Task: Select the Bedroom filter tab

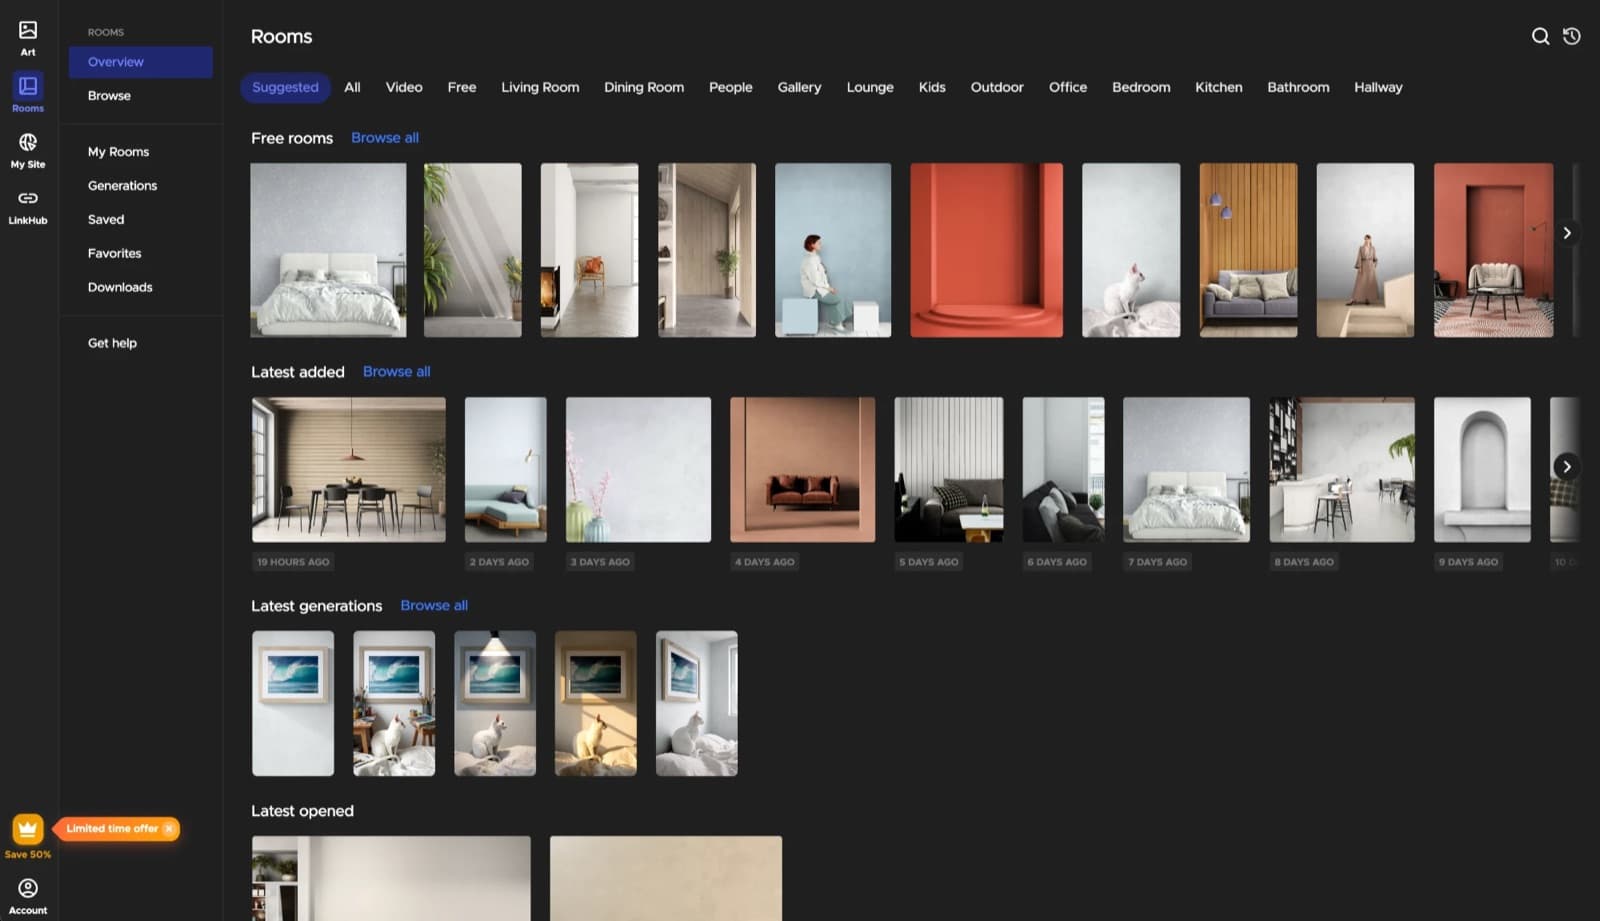Action: [x=1141, y=87]
